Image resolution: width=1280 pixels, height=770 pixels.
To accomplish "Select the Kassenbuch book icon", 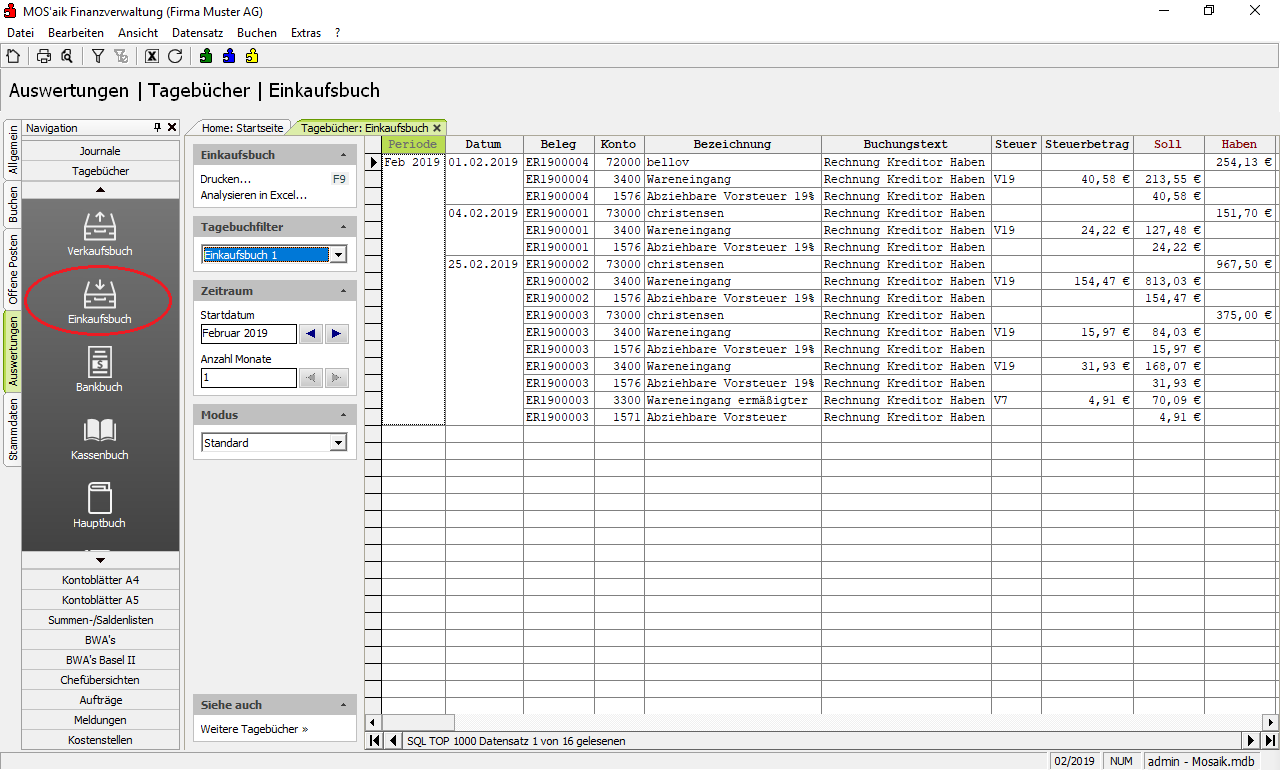I will (100, 436).
